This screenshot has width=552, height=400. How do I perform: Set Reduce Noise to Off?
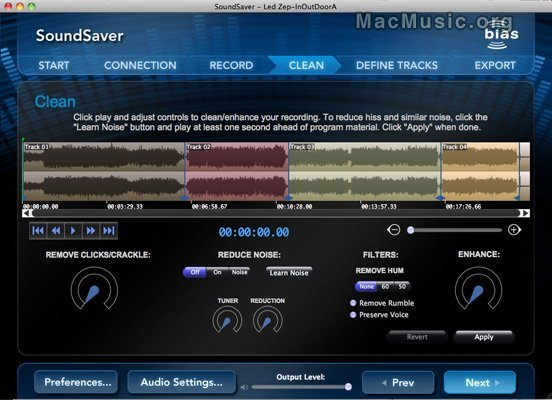tap(195, 272)
